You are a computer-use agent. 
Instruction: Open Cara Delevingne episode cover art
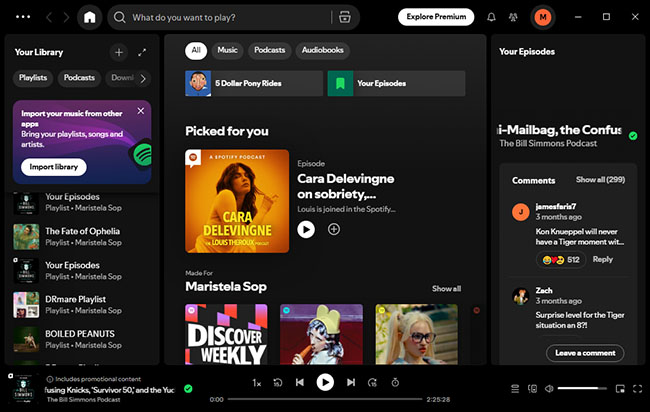coord(237,201)
